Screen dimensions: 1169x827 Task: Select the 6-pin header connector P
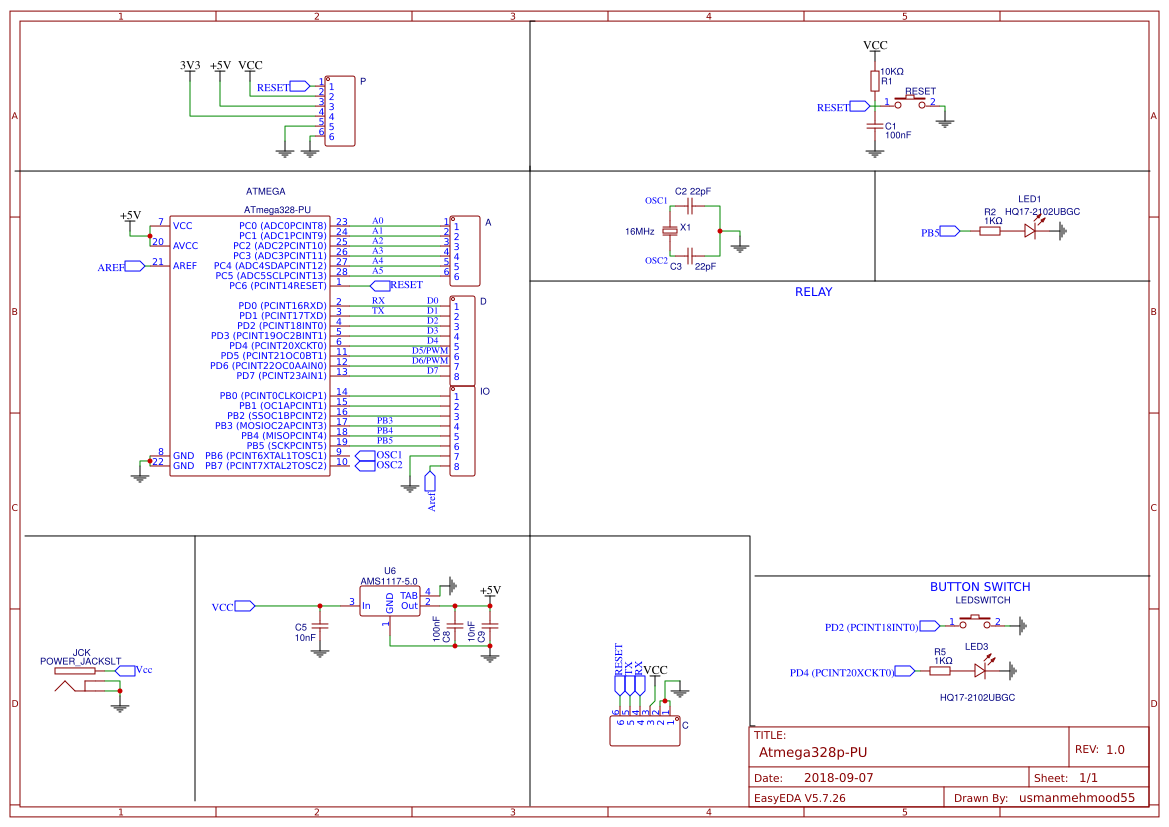click(x=339, y=110)
